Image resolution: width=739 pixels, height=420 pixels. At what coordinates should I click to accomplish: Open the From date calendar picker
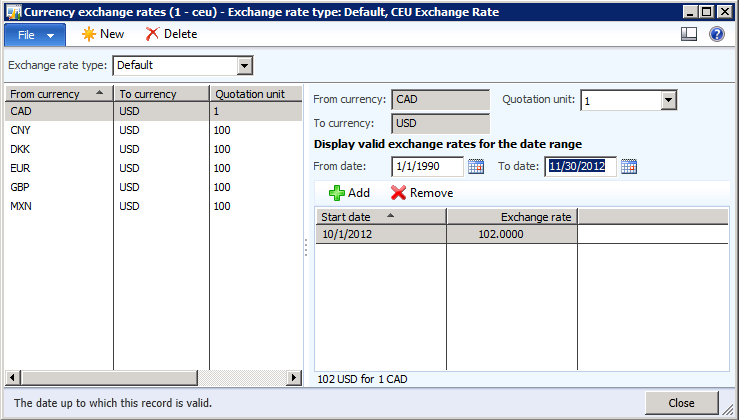pyautogui.click(x=476, y=167)
